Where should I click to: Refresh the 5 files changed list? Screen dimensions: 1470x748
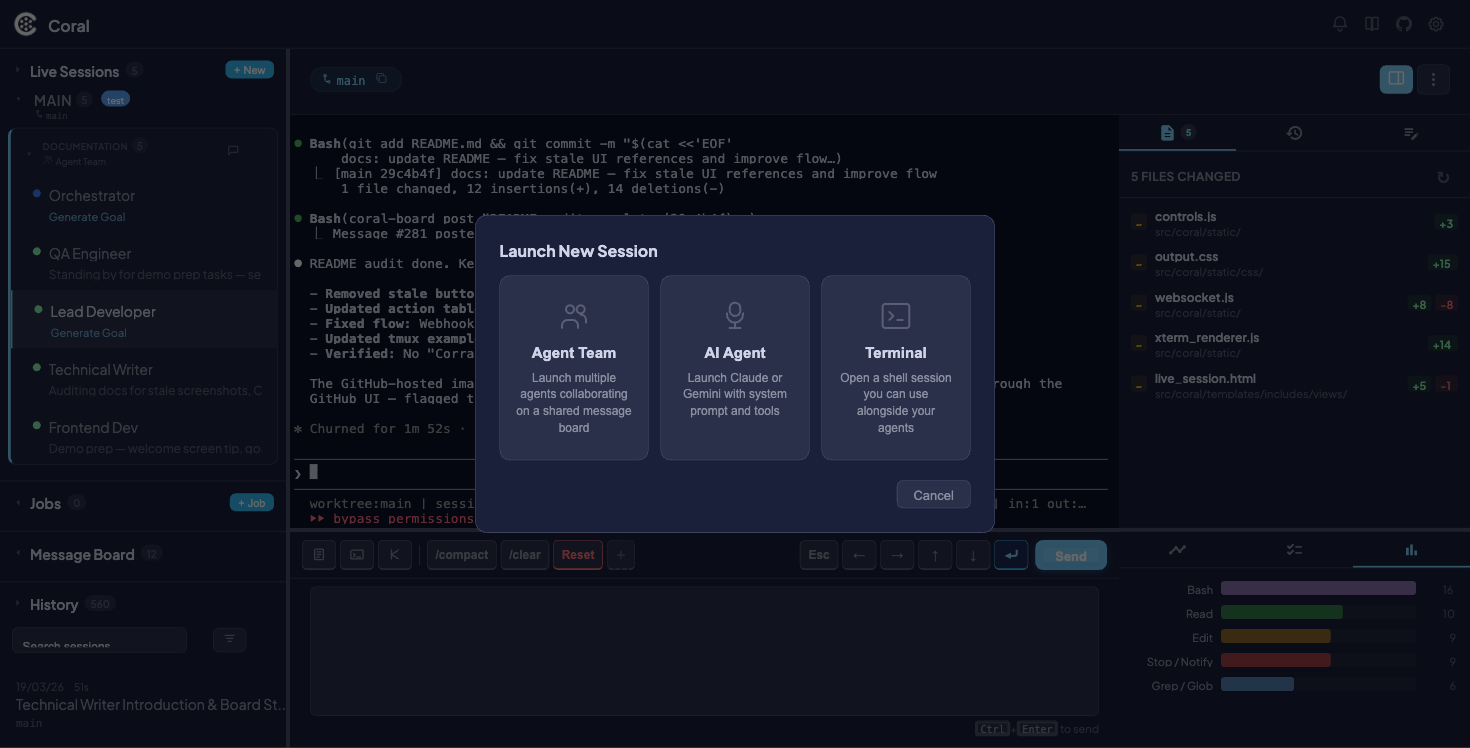pyautogui.click(x=1442, y=177)
